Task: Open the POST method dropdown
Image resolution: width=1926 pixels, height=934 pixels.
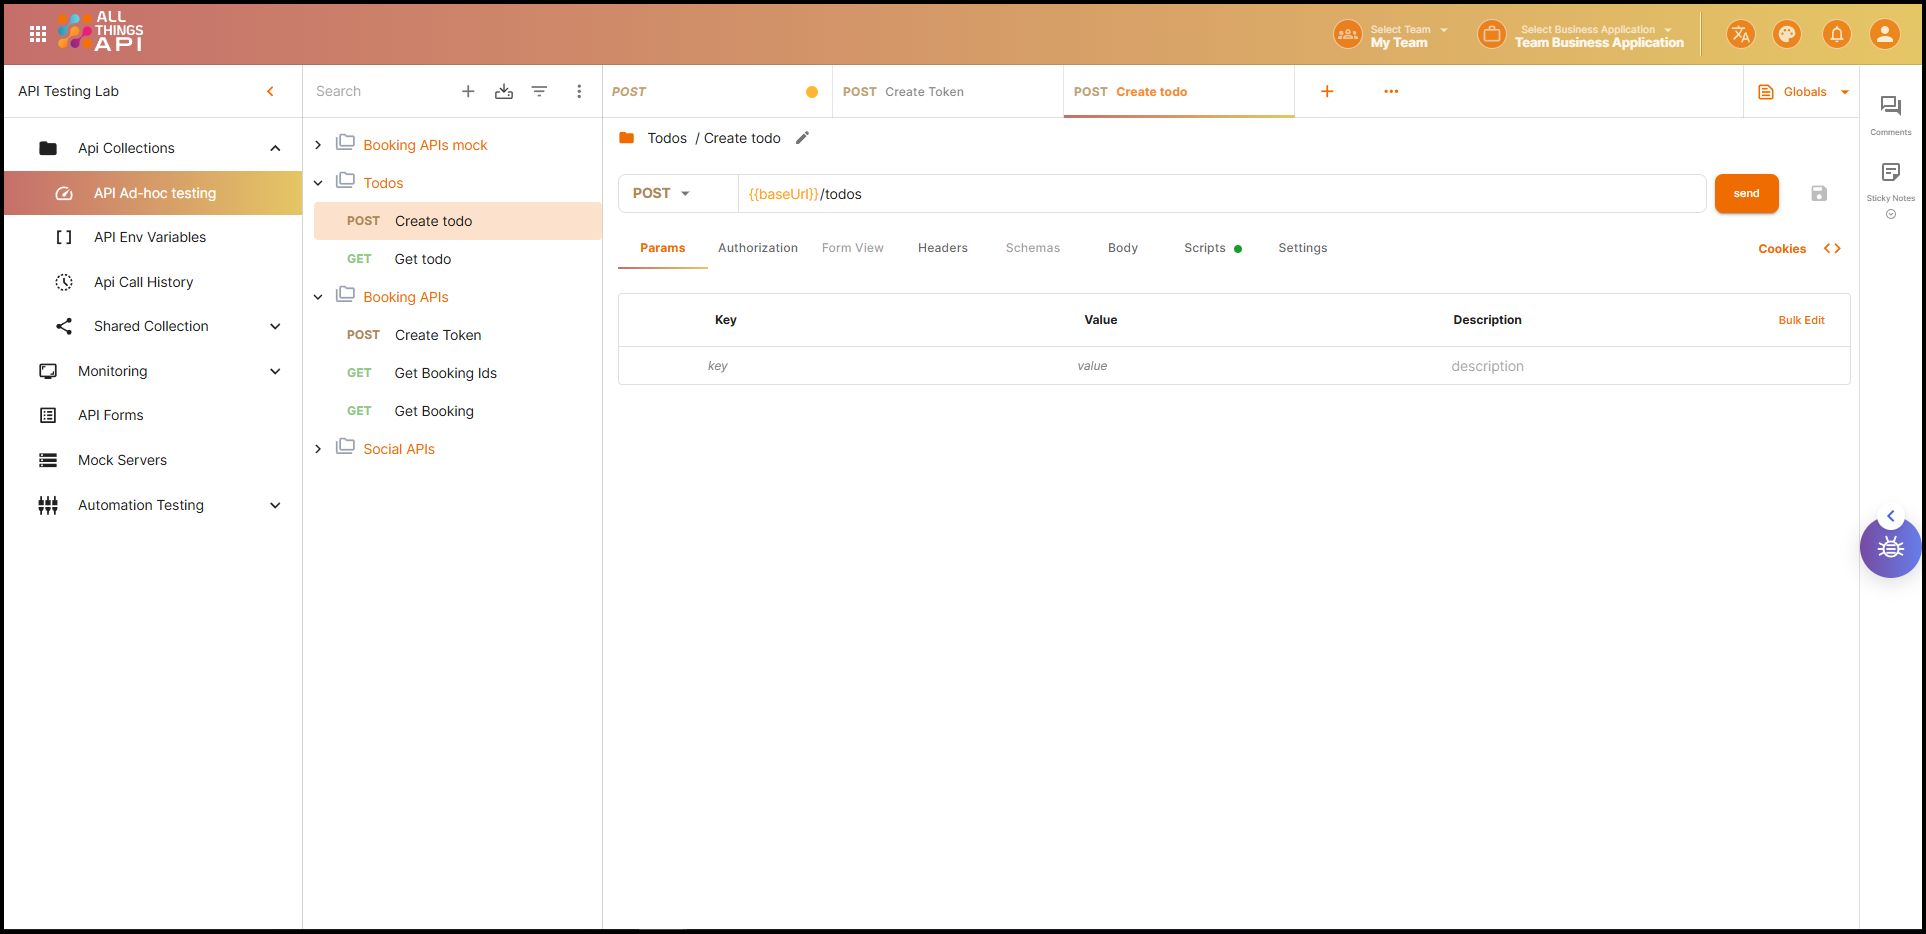Action: click(x=662, y=194)
